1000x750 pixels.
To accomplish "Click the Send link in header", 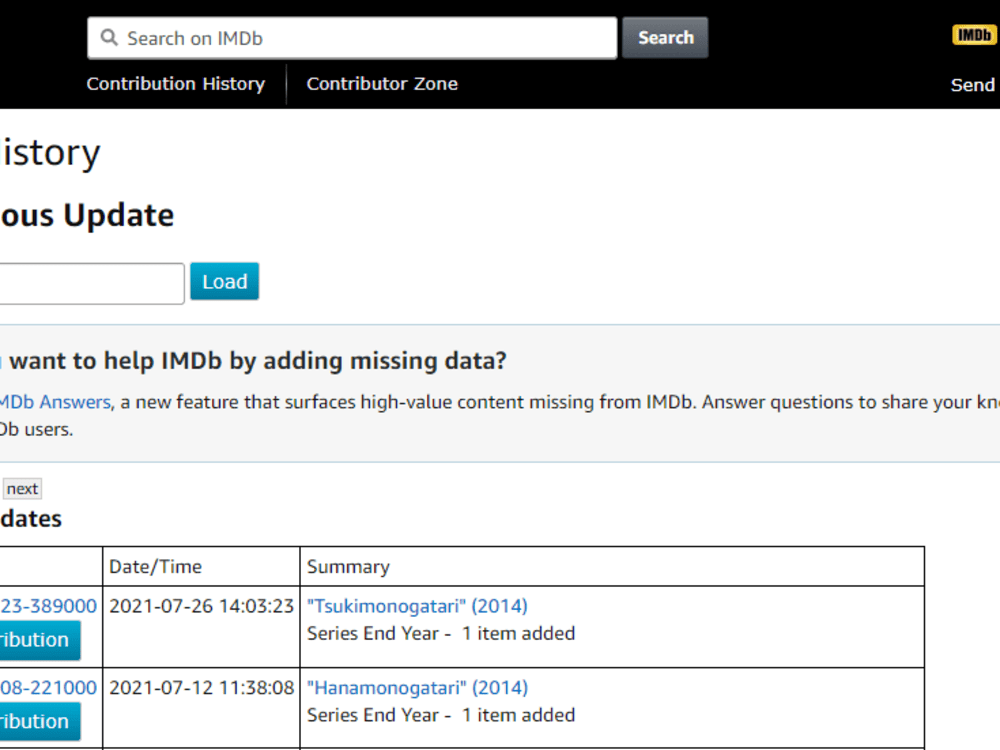I will click(x=973, y=85).
